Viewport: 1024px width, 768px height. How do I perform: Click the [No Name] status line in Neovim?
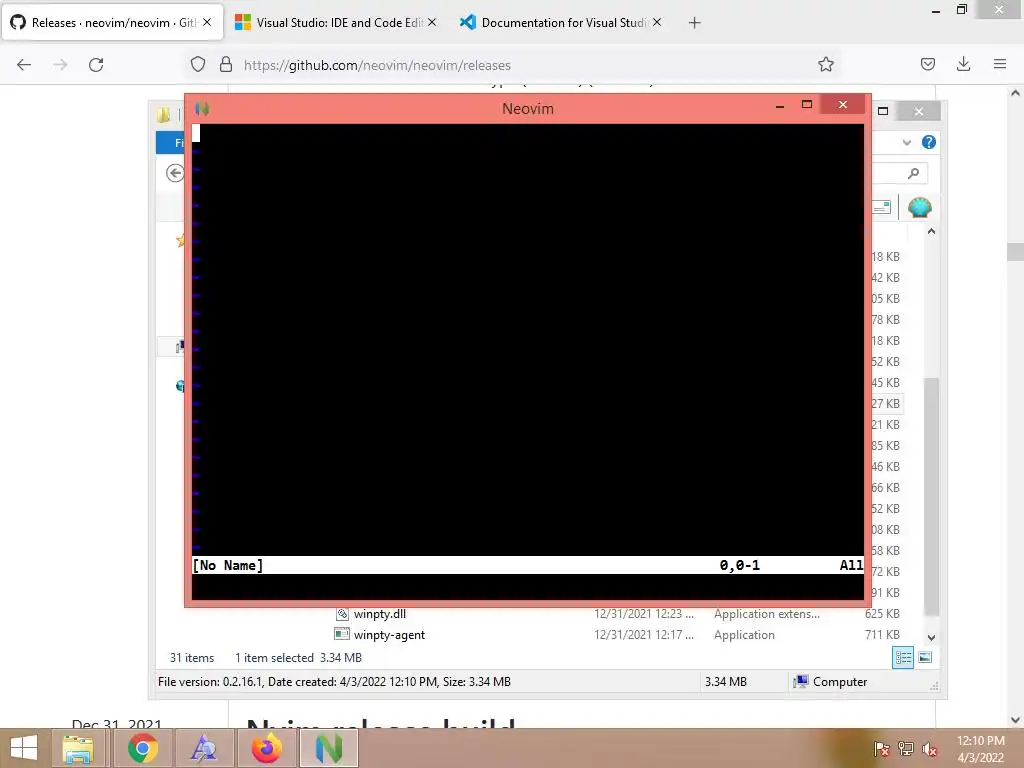(x=227, y=566)
